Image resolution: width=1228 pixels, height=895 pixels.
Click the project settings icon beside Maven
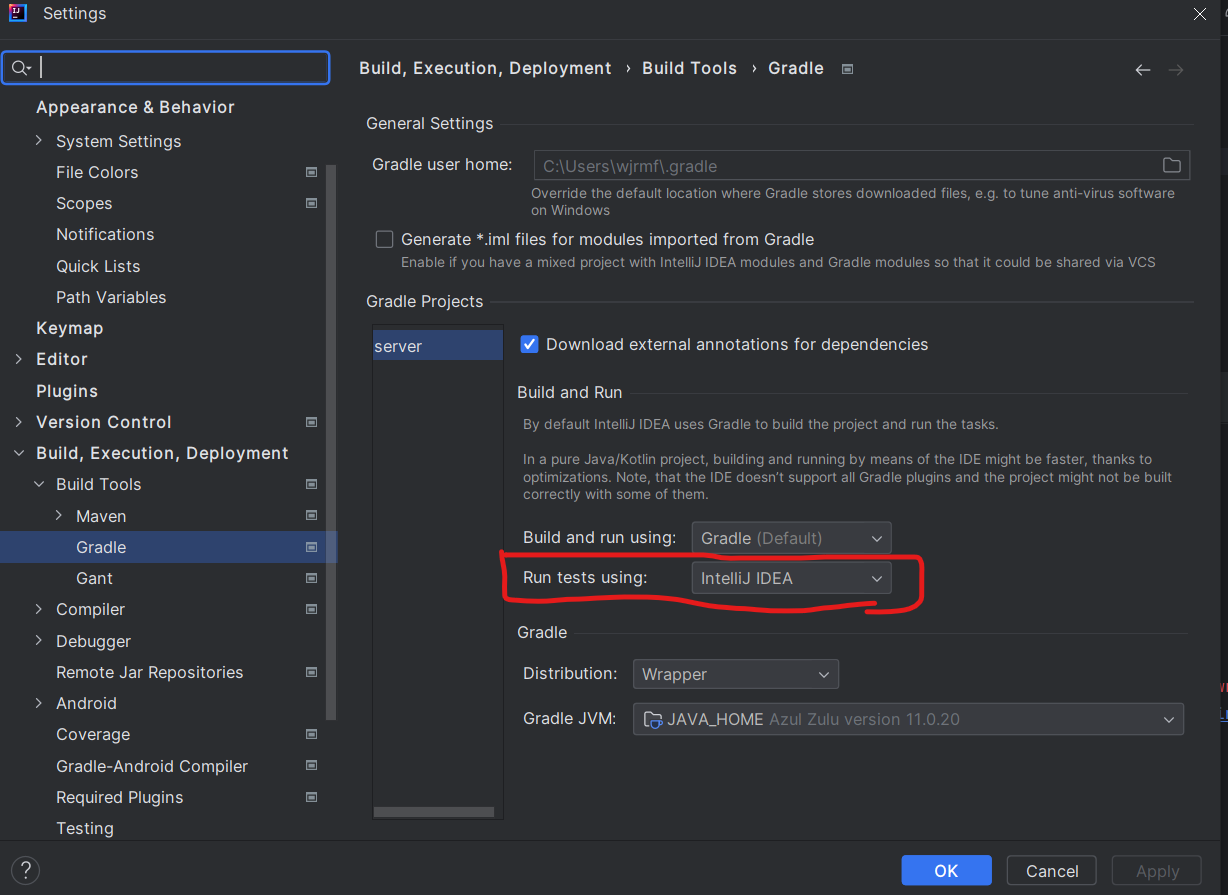(x=311, y=516)
